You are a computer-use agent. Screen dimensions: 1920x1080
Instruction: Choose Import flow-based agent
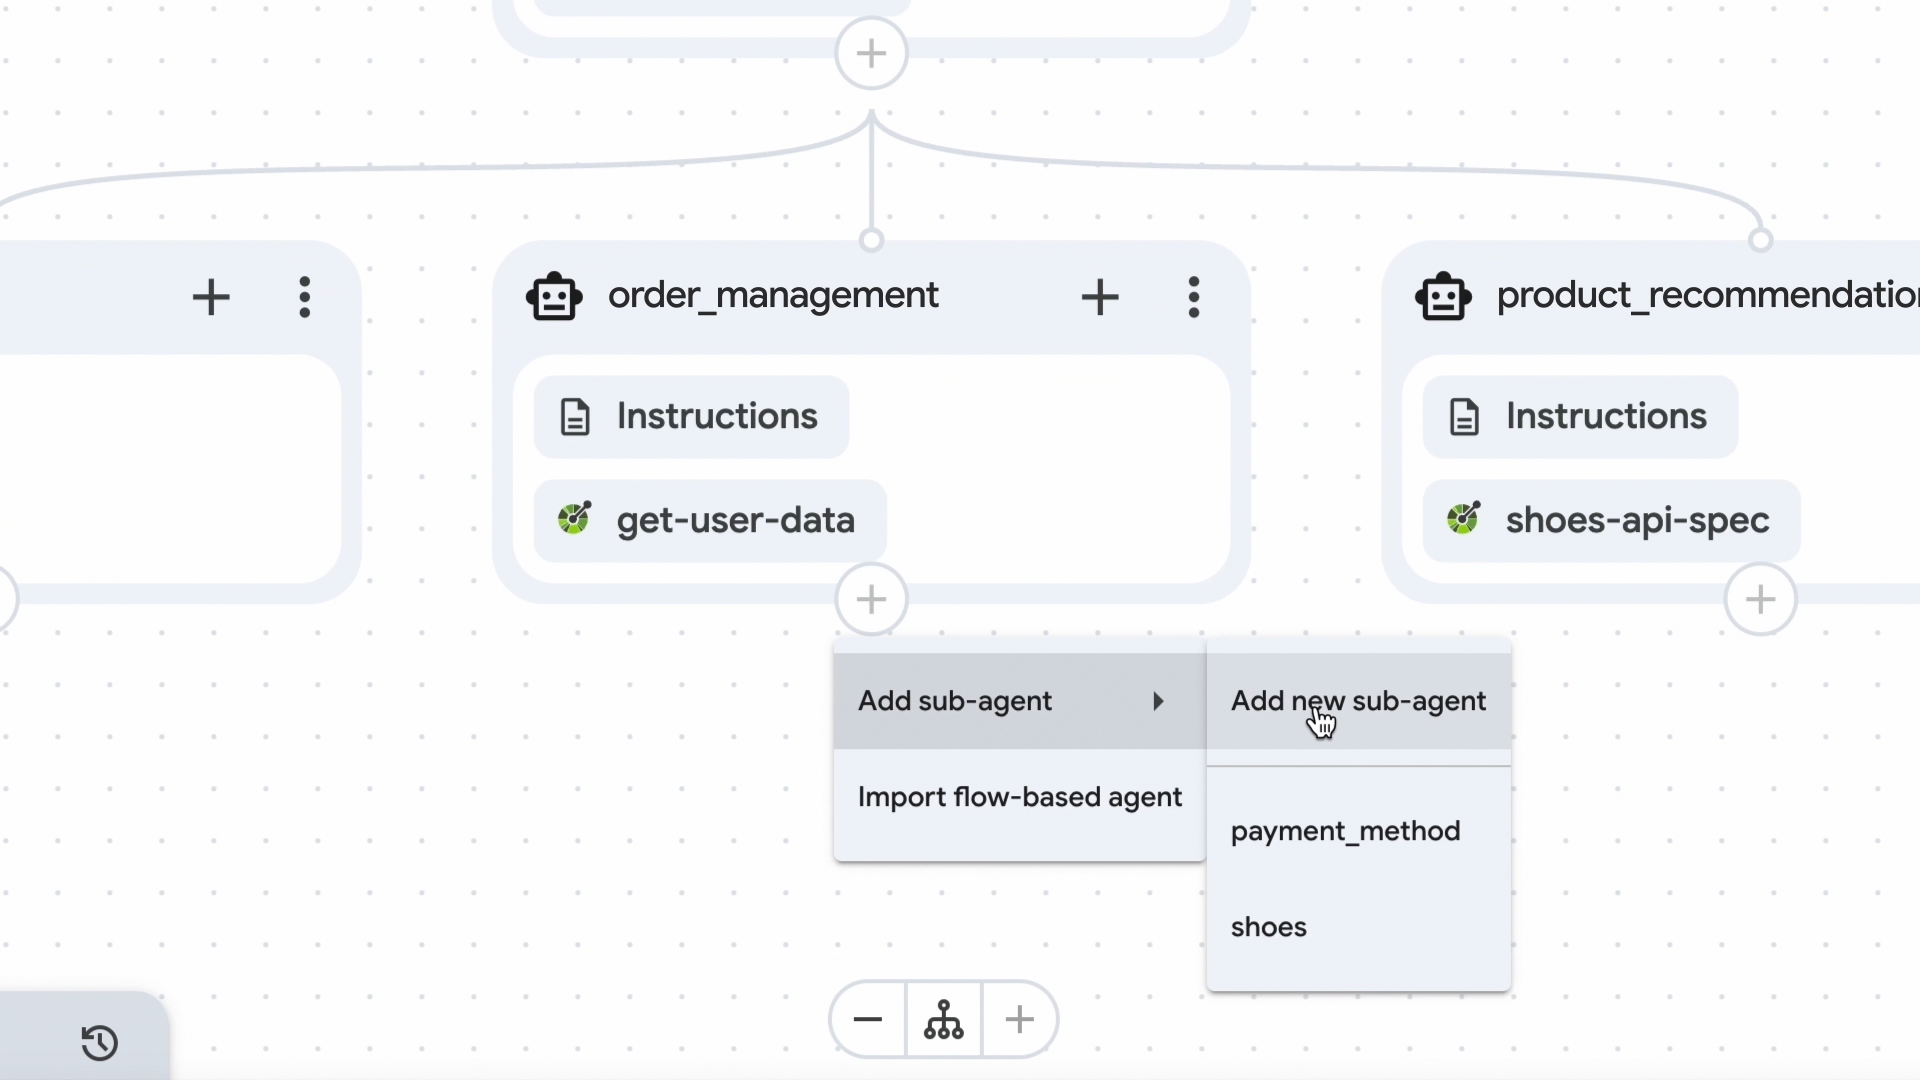pos(1019,797)
